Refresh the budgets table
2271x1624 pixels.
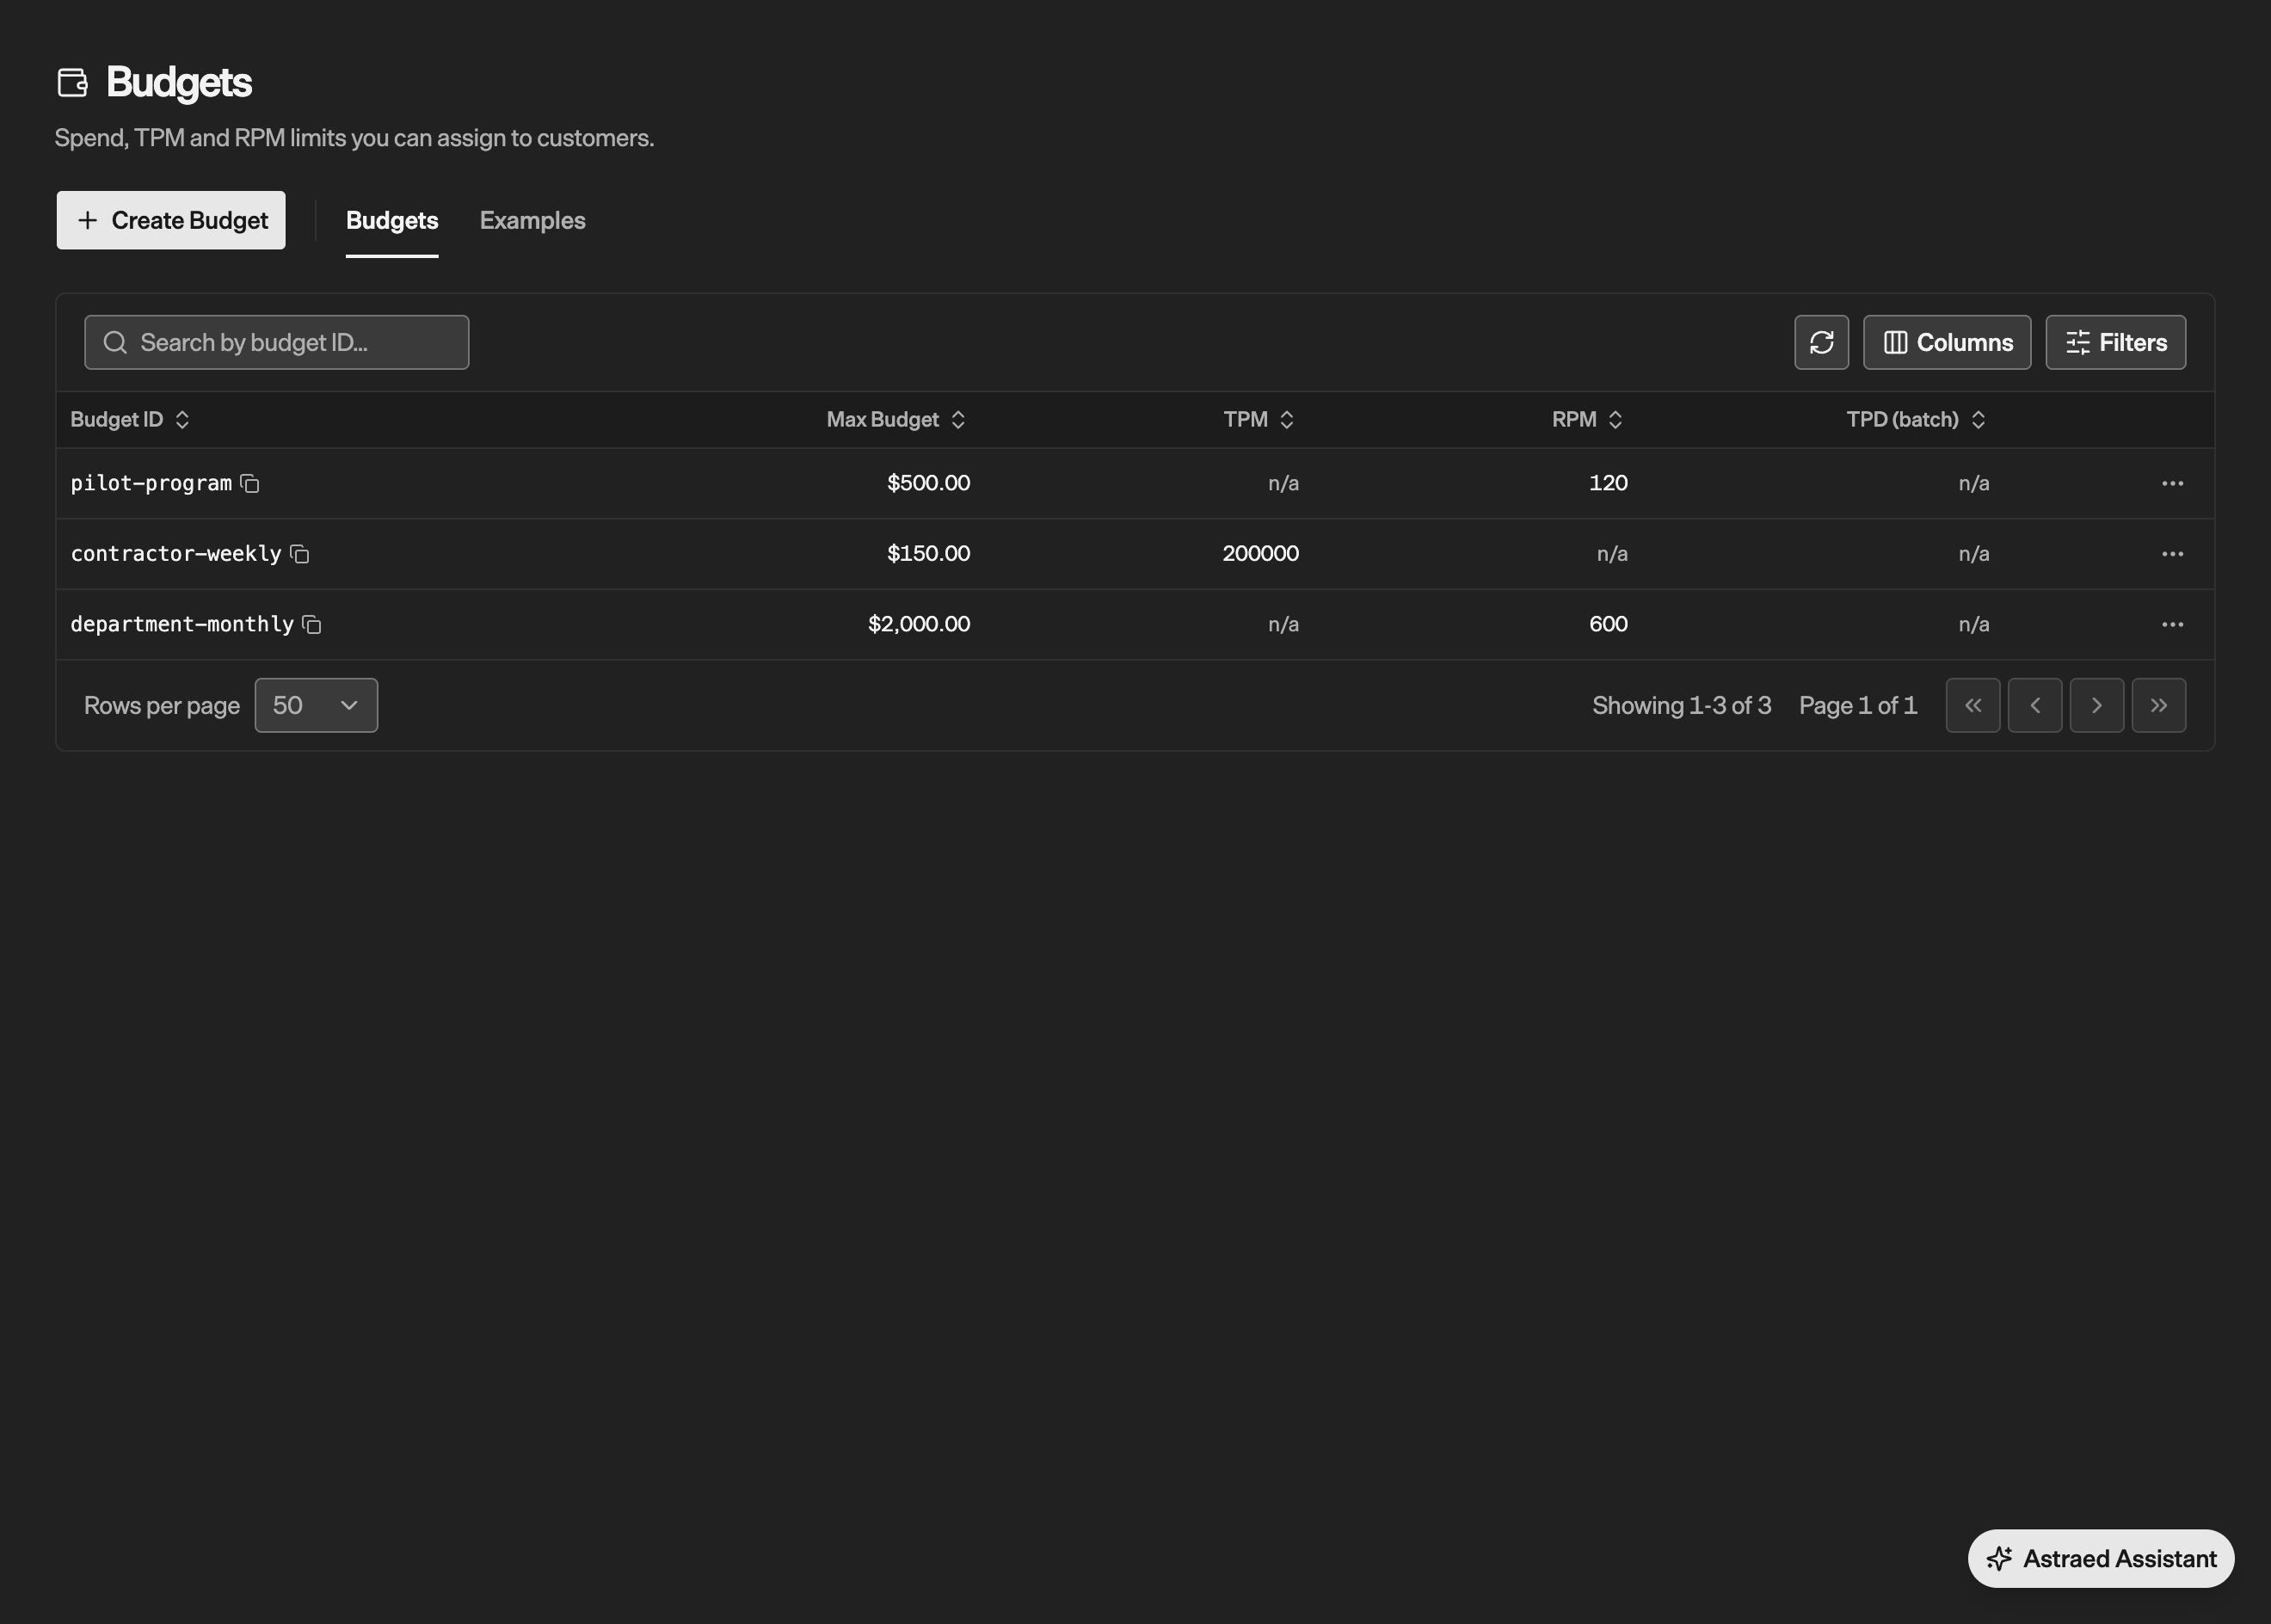[1821, 342]
